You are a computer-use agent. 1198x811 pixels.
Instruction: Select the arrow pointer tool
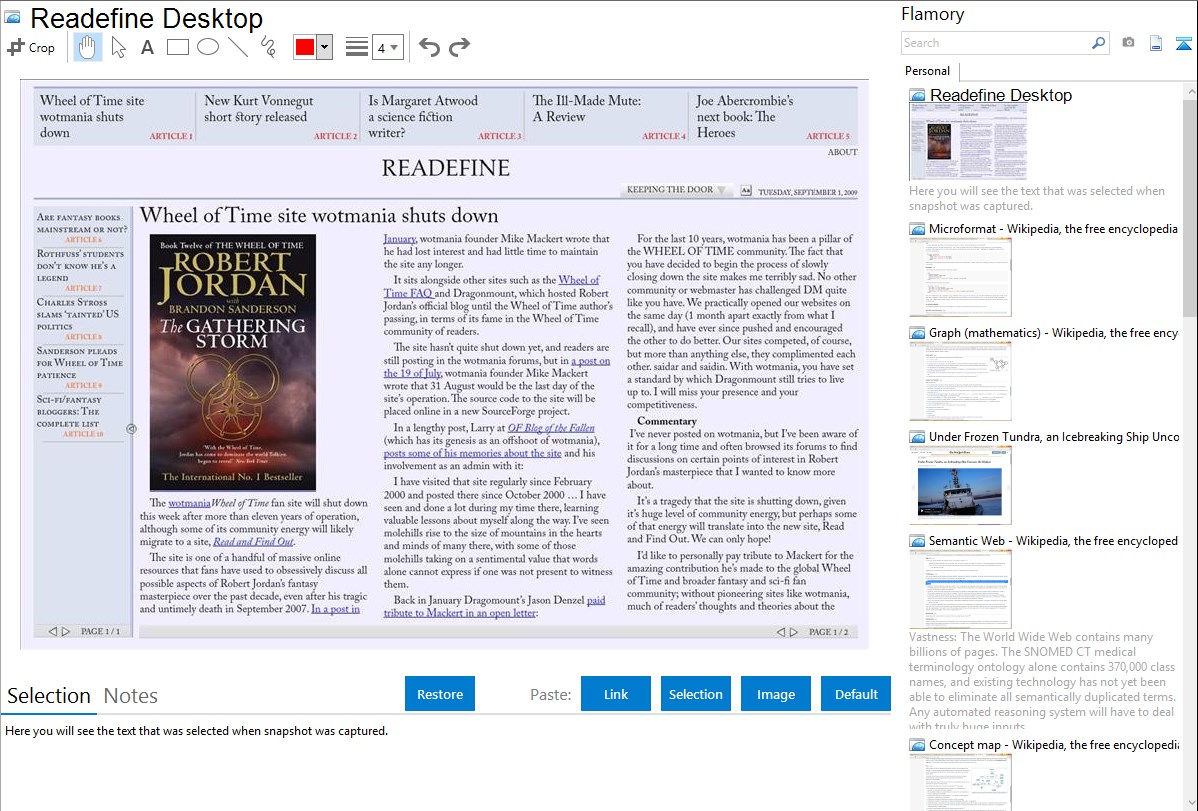pos(118,47)
